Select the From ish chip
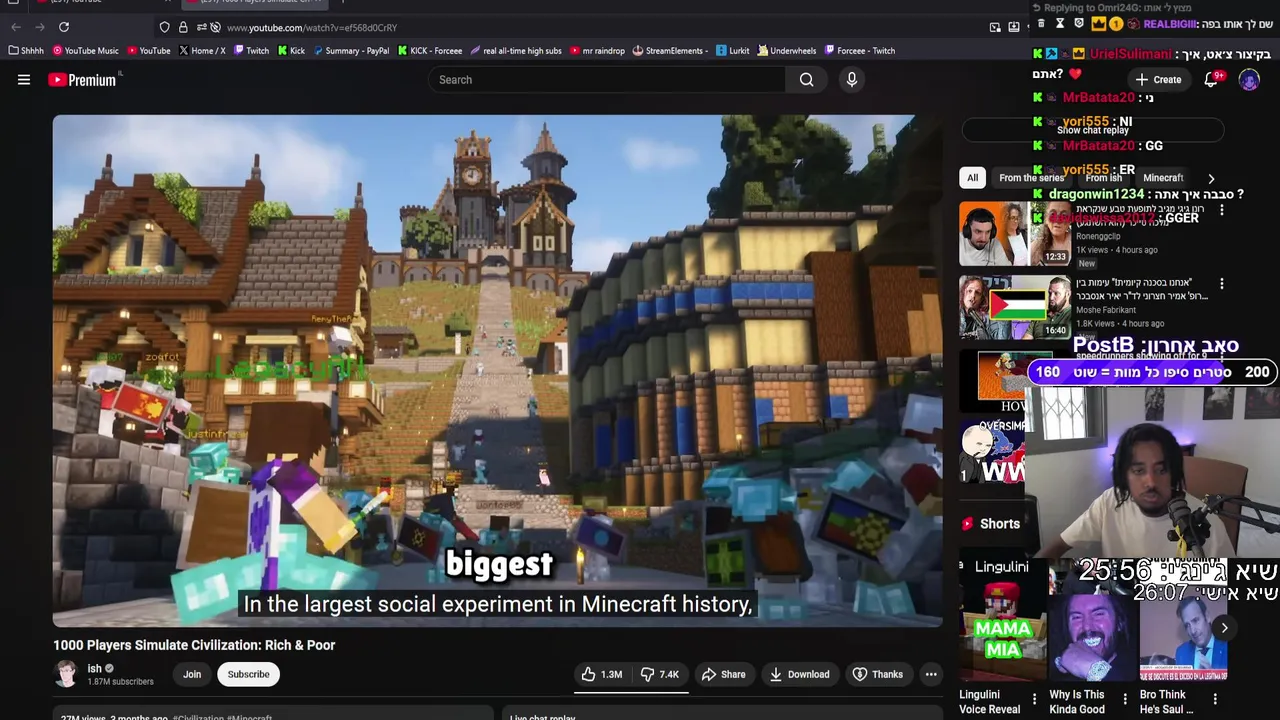 (x=1104, y=178)
